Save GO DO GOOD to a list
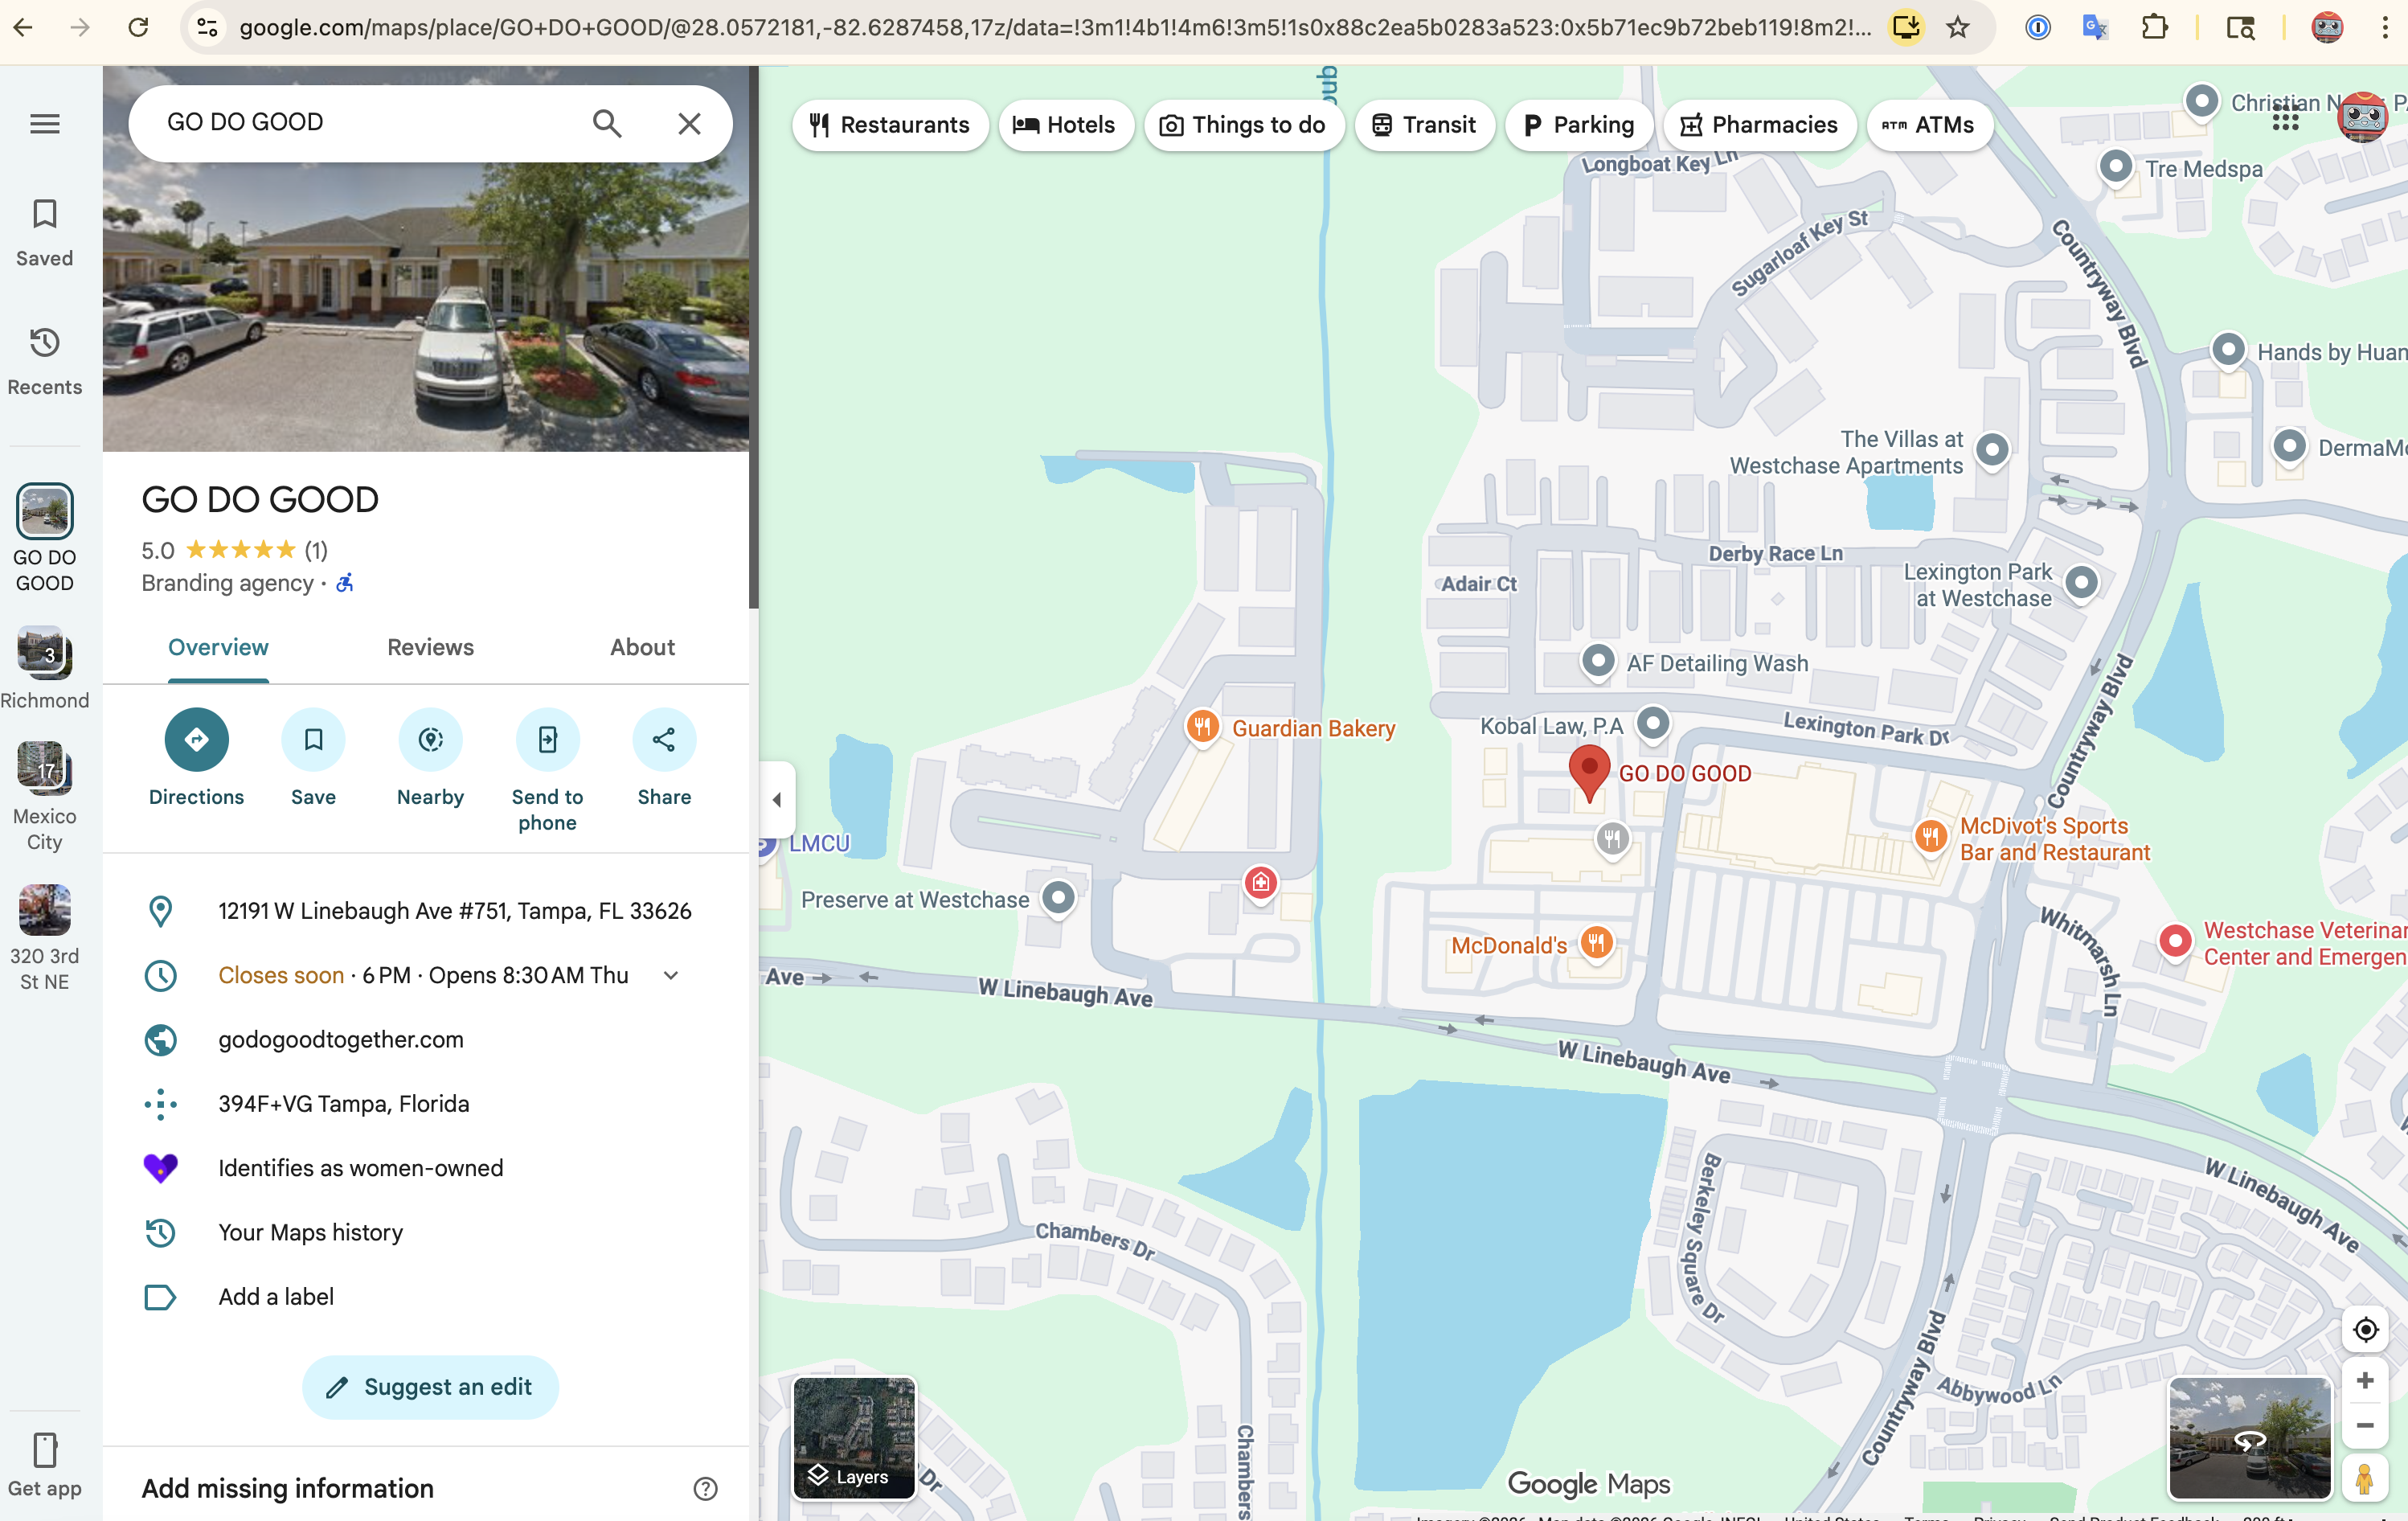 (313, 757)
